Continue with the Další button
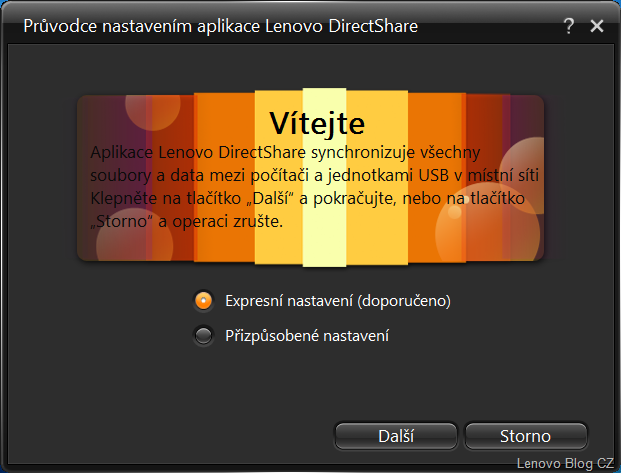 point(396,436)
